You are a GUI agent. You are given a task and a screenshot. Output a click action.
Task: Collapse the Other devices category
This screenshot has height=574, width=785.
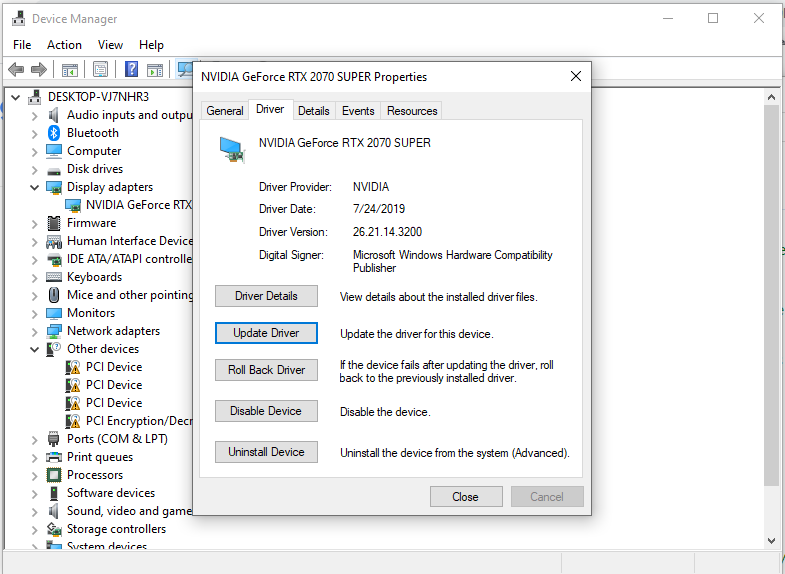click(x=35, y=349)
